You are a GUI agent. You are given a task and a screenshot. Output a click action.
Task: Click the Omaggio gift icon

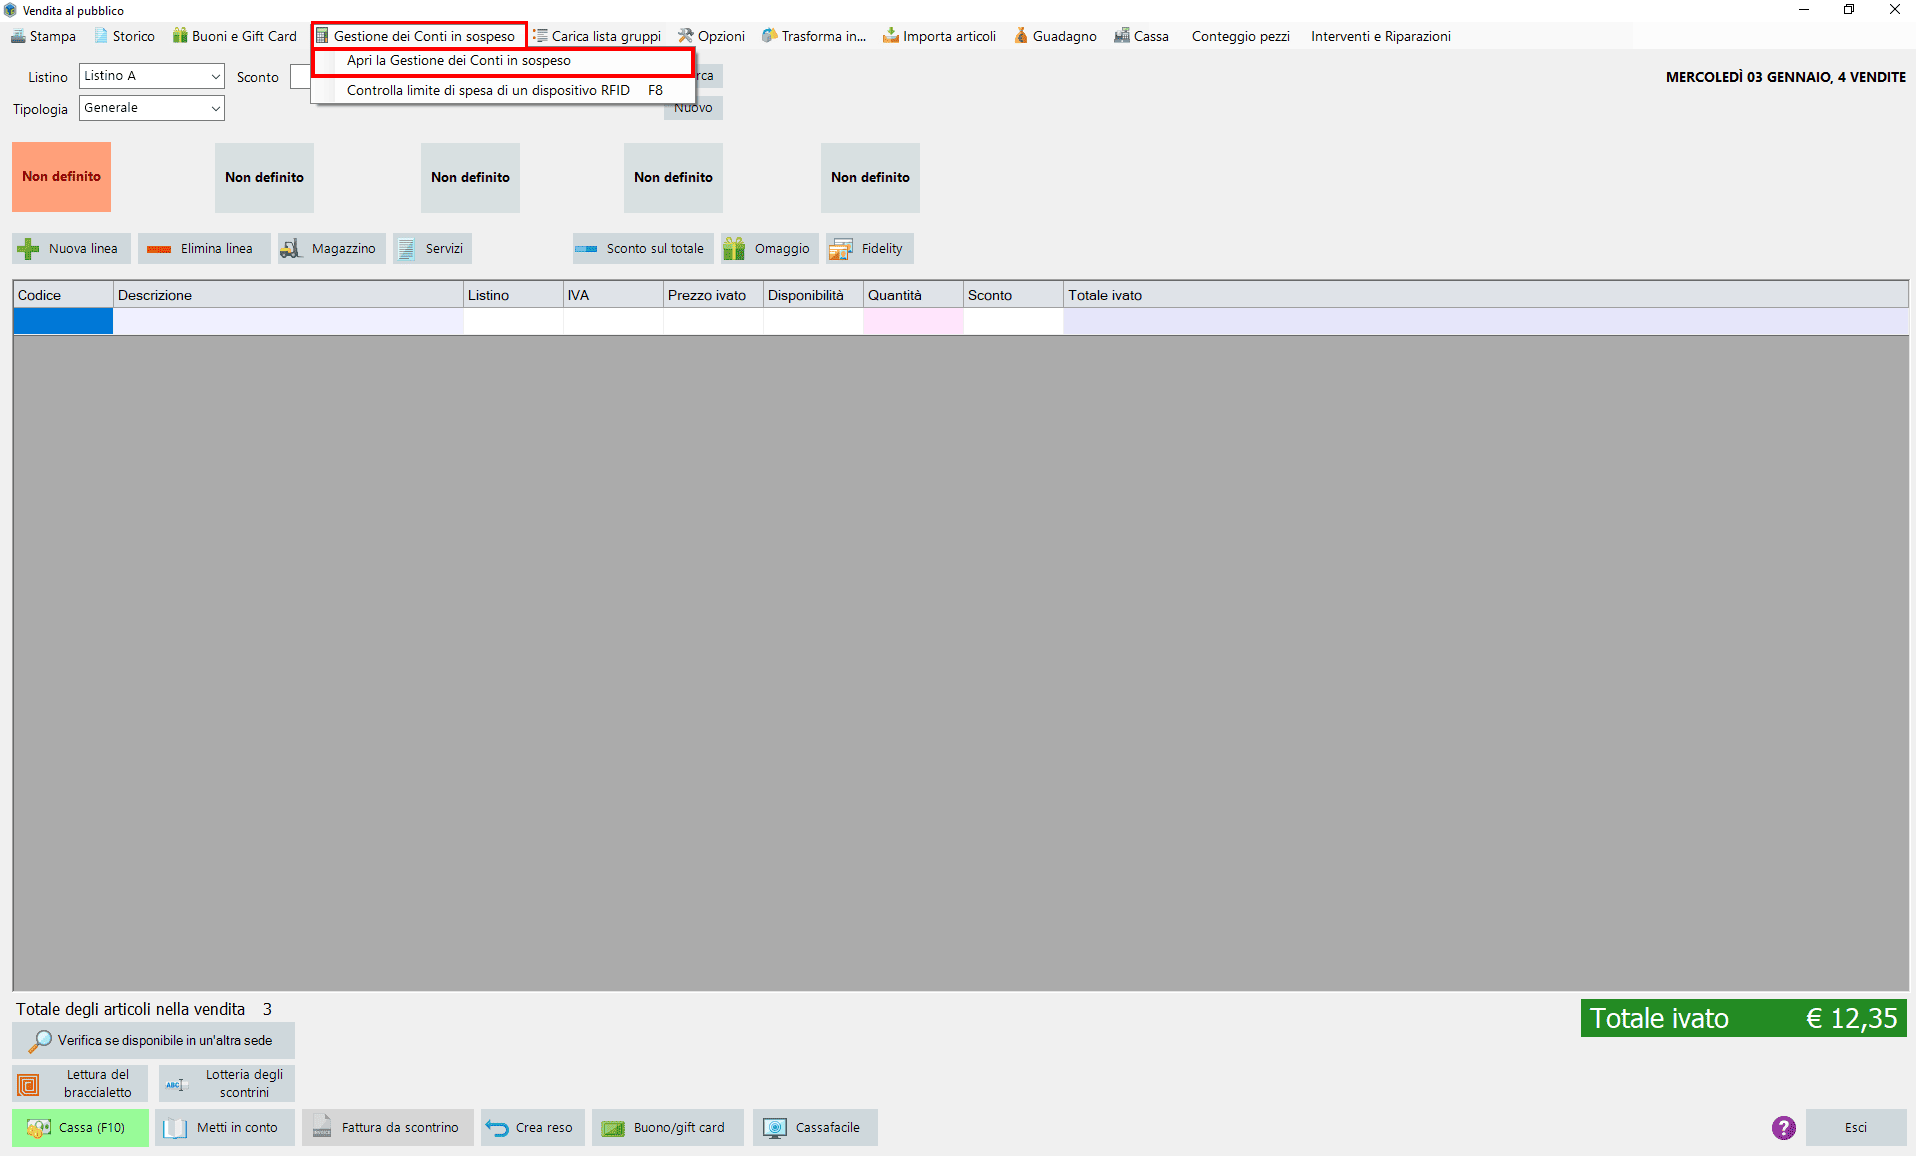click(x=734, y=249)
